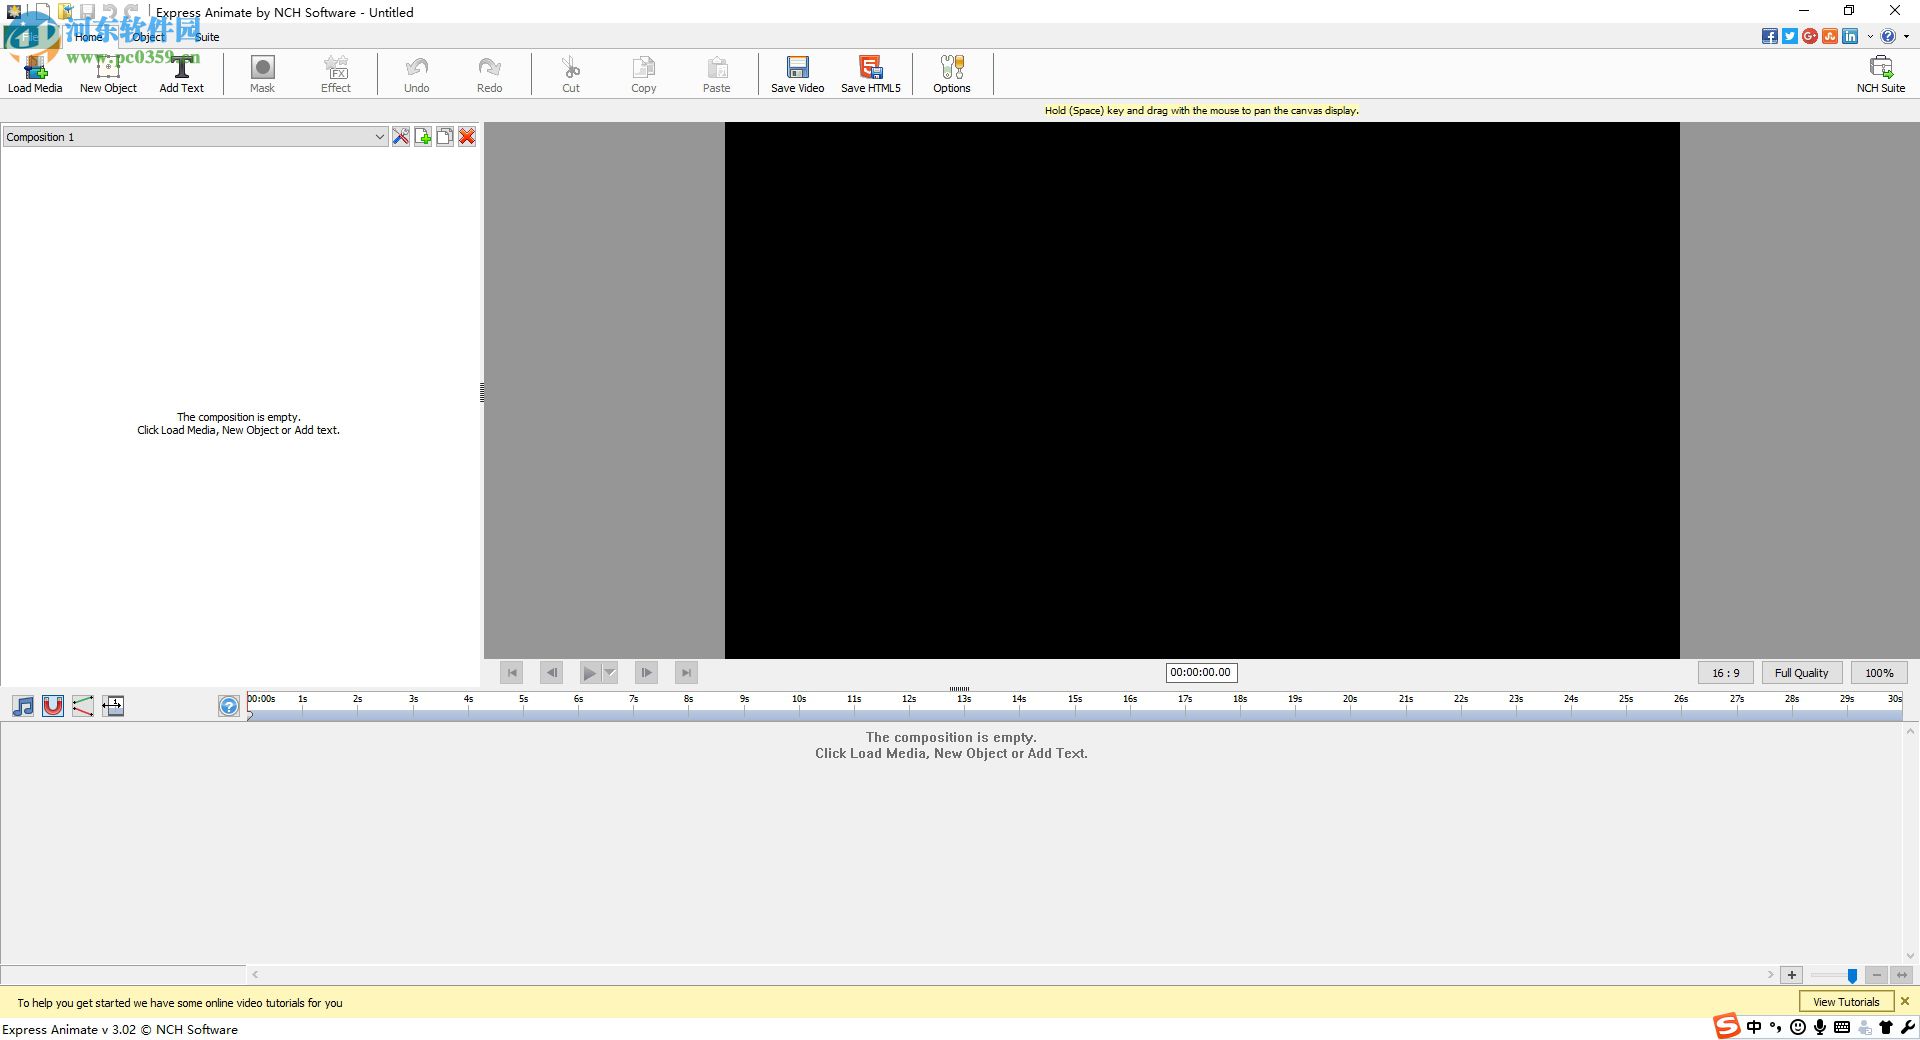
Task: Click the Cut scissors icon
Action: pos(571,74)
